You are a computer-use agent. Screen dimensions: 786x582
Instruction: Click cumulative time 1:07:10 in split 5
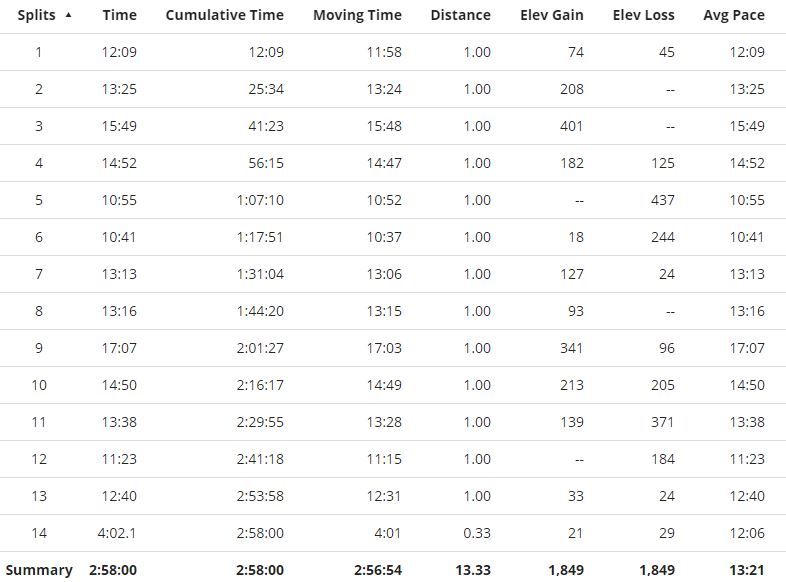click(x=260, y=200)
